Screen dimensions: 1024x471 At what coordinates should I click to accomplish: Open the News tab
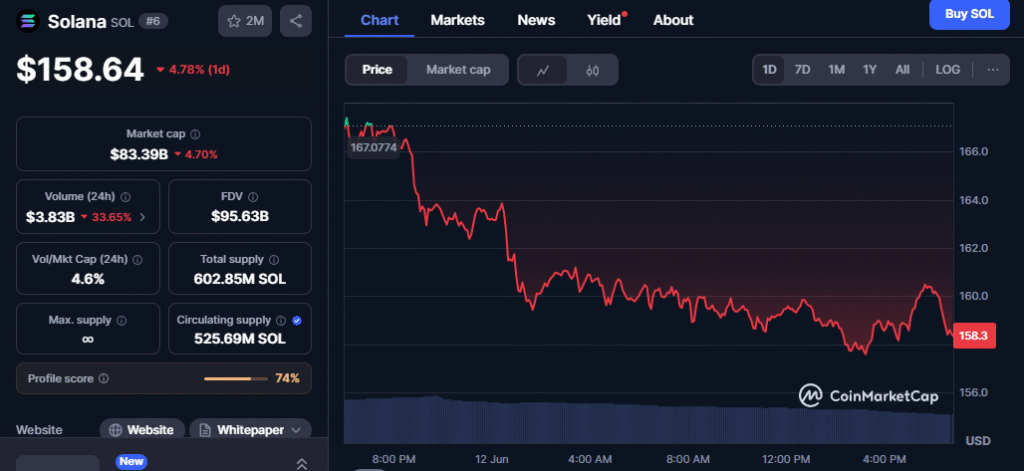(536, 20)
